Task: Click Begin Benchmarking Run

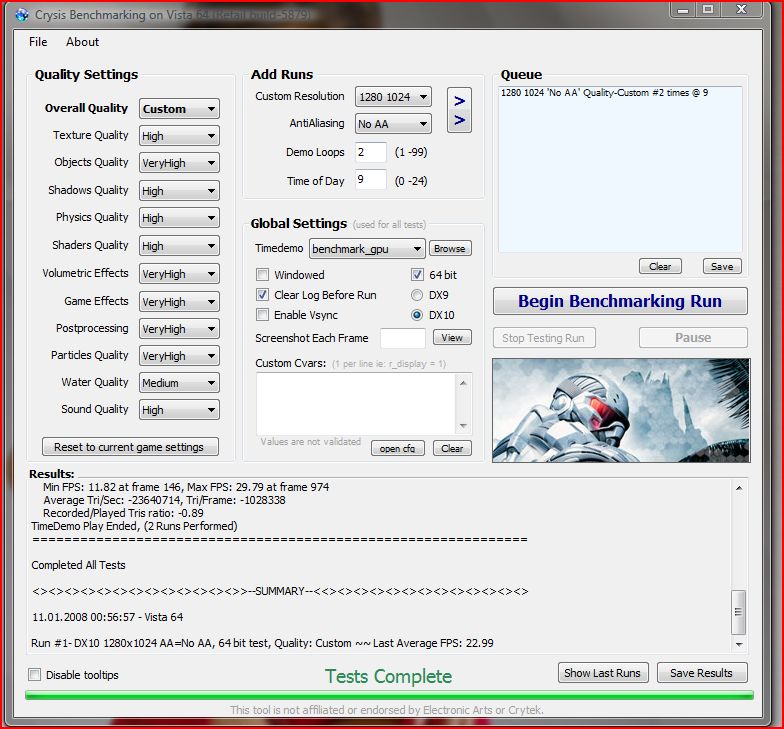Action: (620, 301)
